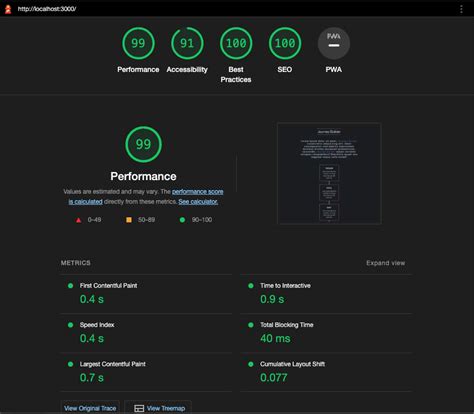The width and height of the screenshot is (474, 414).
Task: Expand the Total Blocking Time metric
Action: [x=326, y=333]
